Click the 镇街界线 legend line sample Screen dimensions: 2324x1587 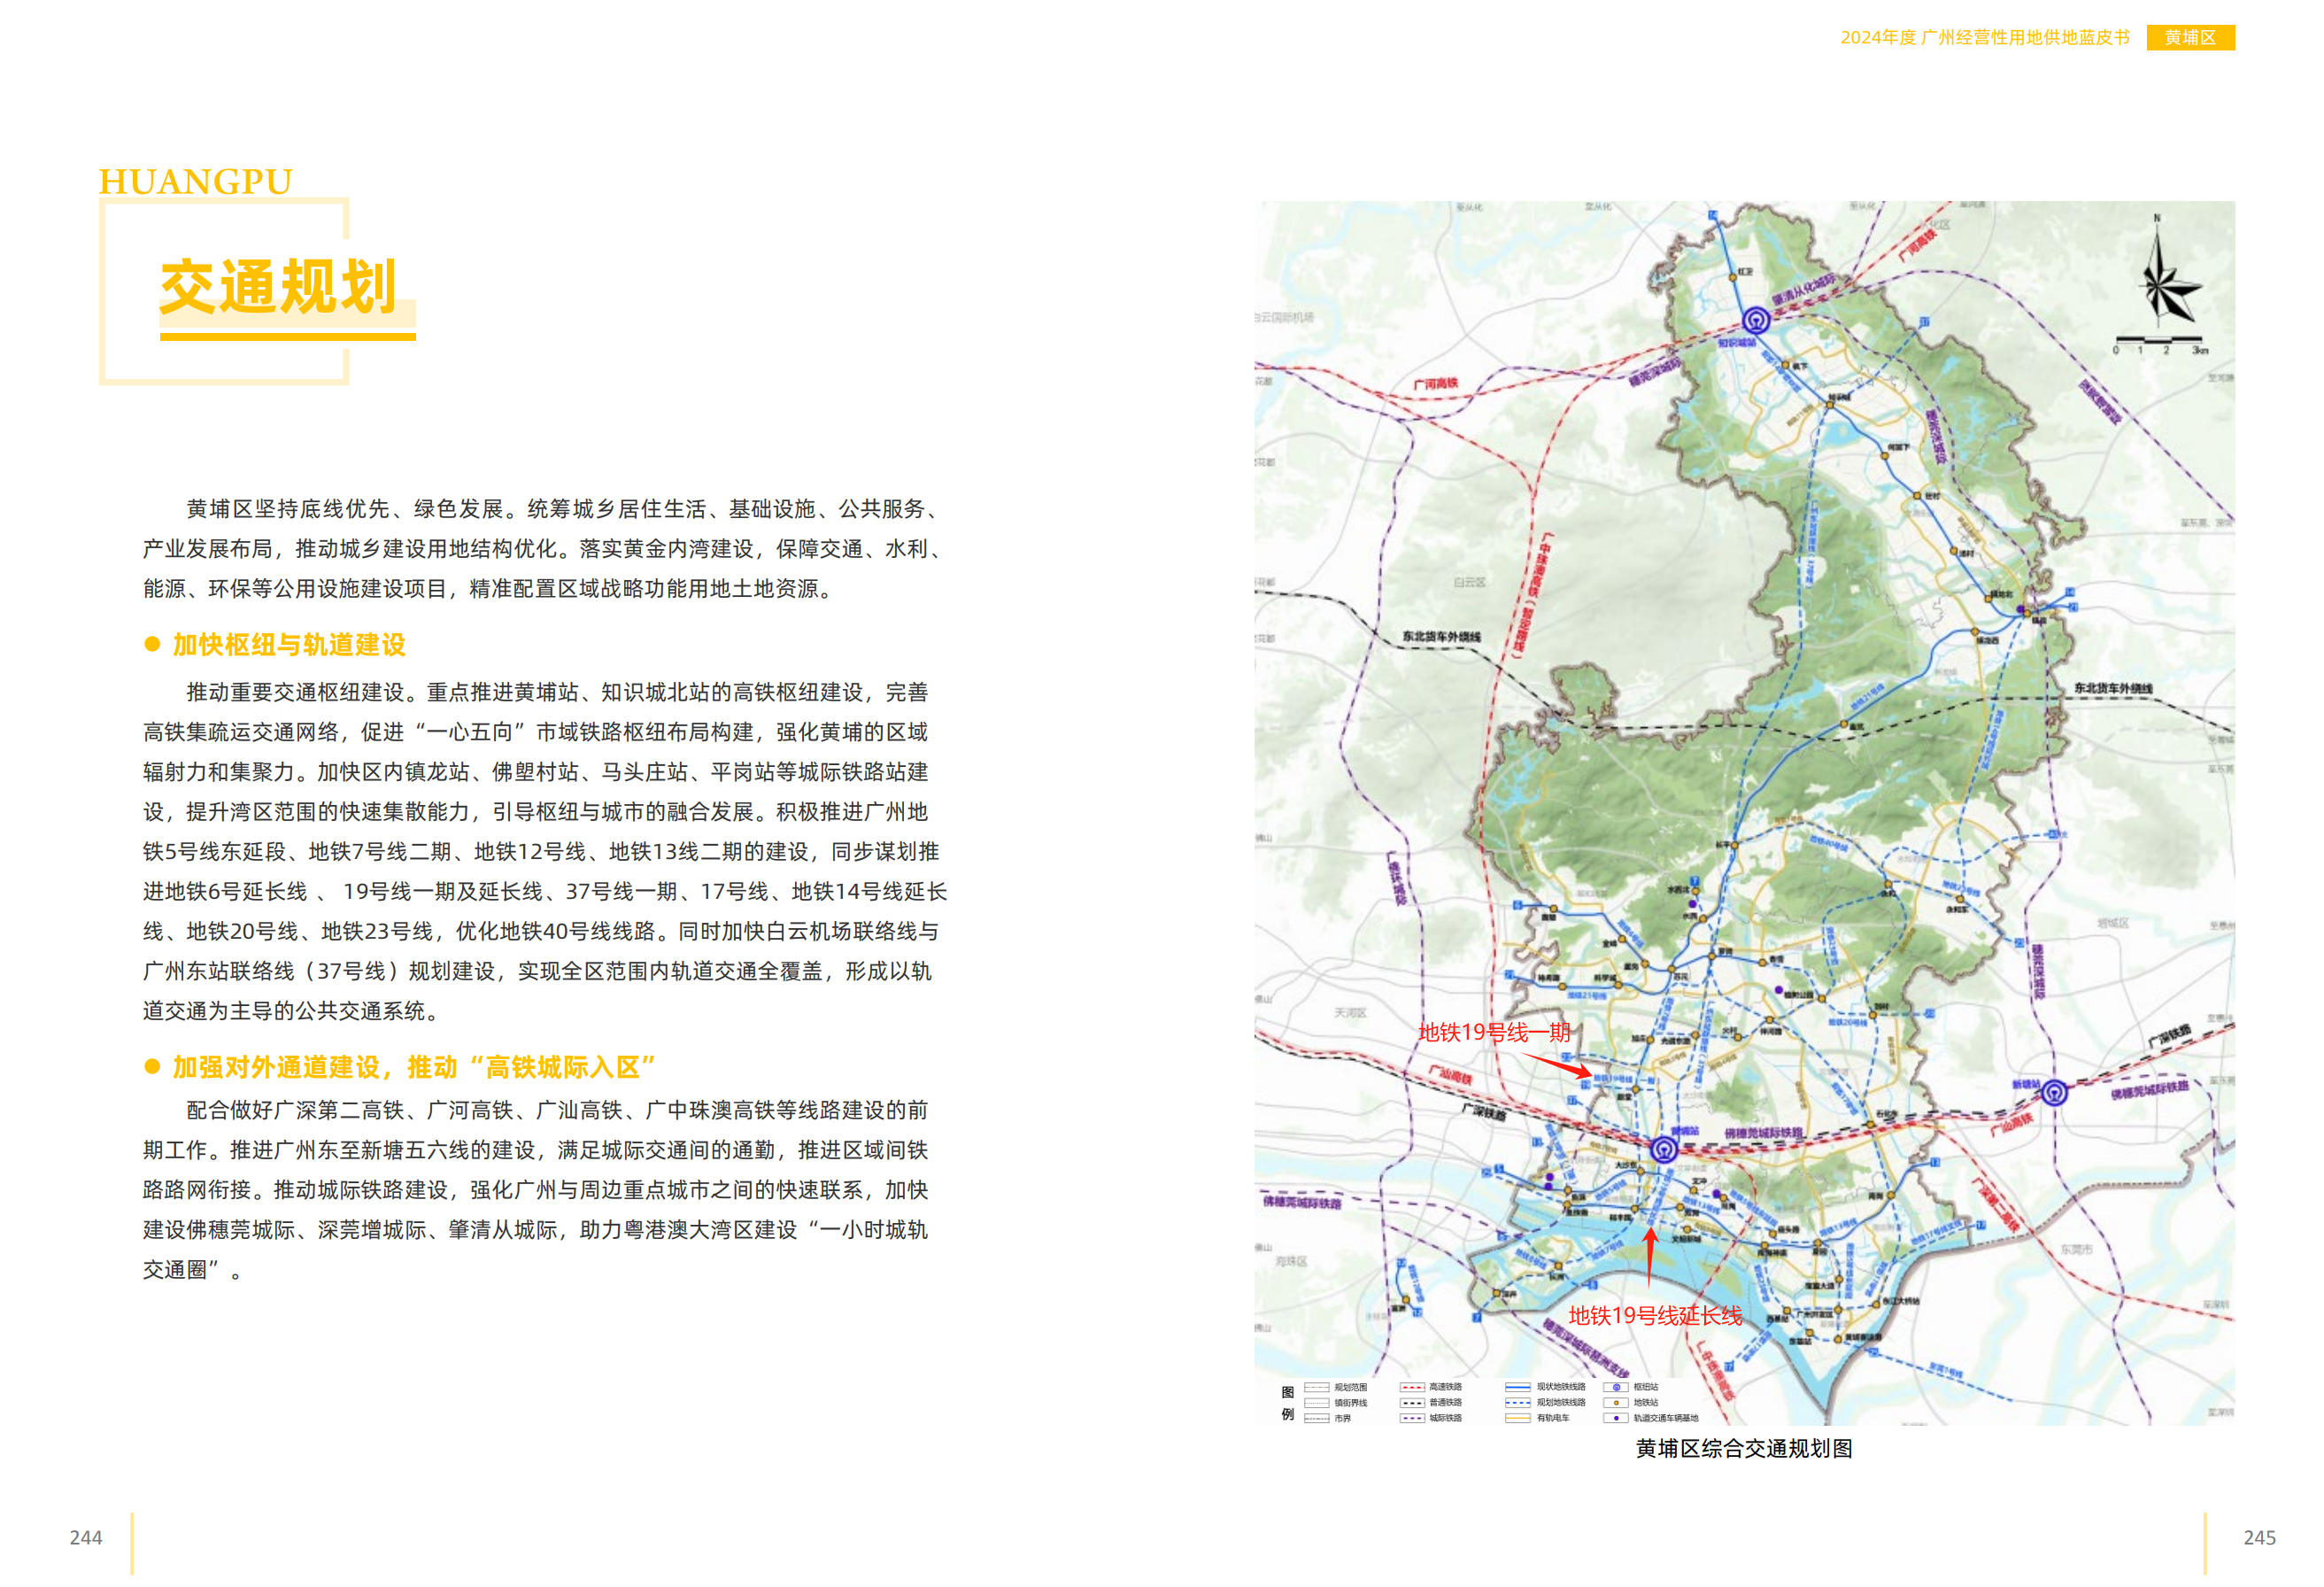click(1317, 1402)
